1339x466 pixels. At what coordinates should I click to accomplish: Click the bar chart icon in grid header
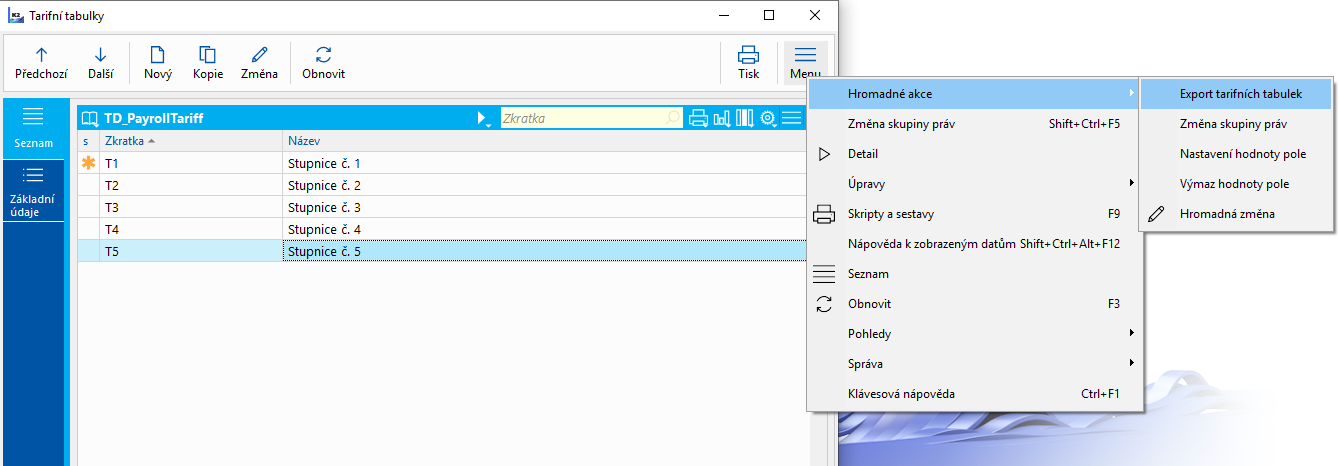point(721,118)
